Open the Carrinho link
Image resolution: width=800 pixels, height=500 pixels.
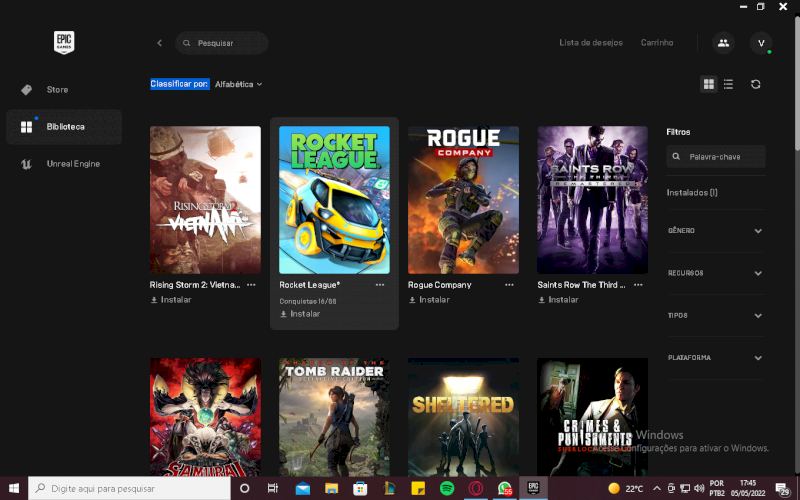coord(657,43)
